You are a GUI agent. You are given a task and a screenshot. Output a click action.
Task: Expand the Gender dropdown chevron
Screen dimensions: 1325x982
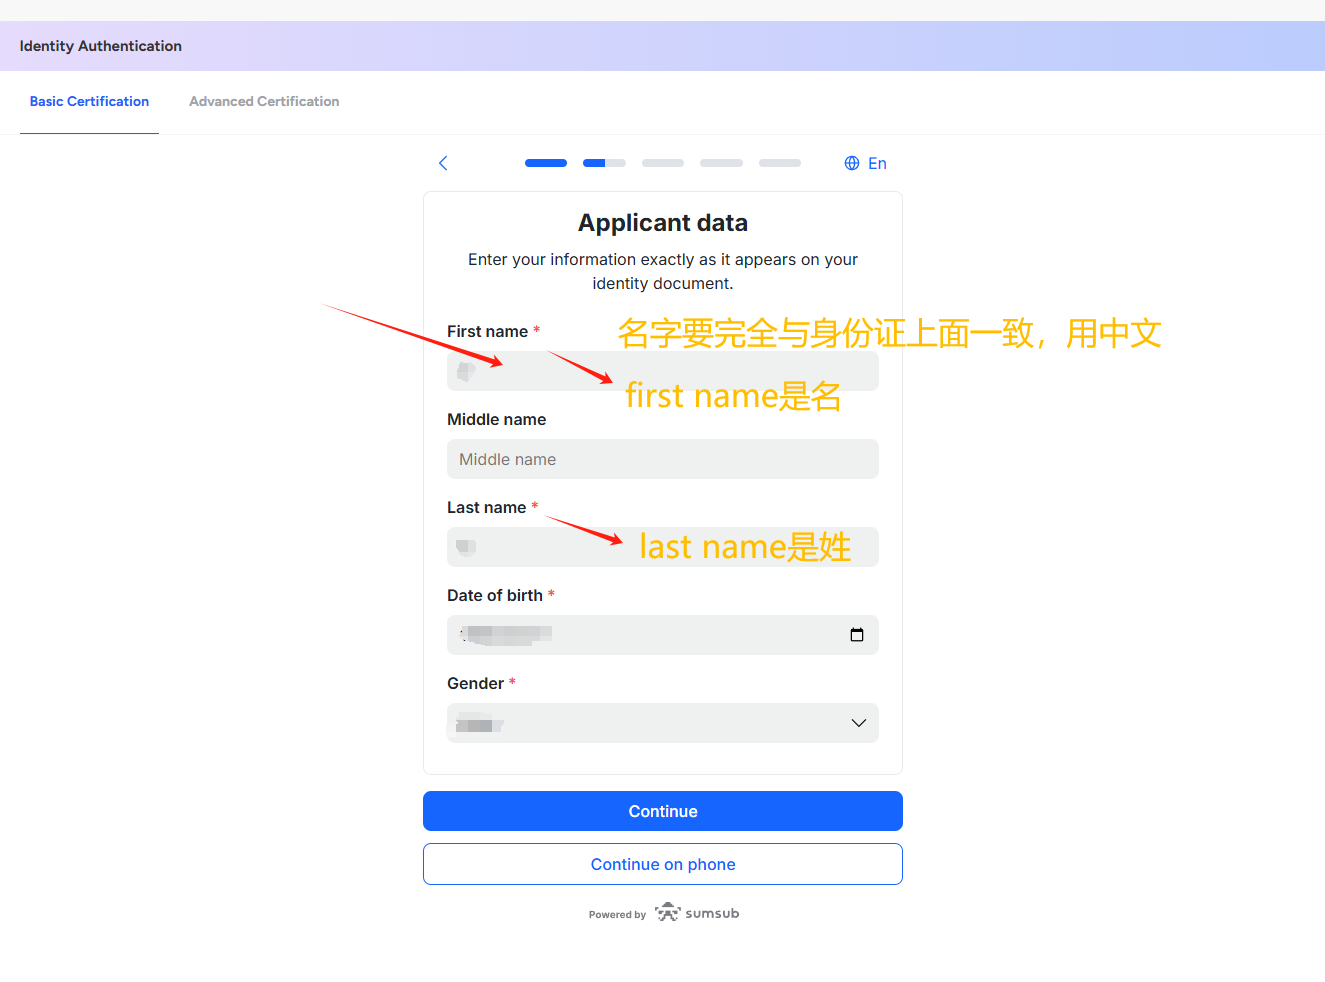858,723
